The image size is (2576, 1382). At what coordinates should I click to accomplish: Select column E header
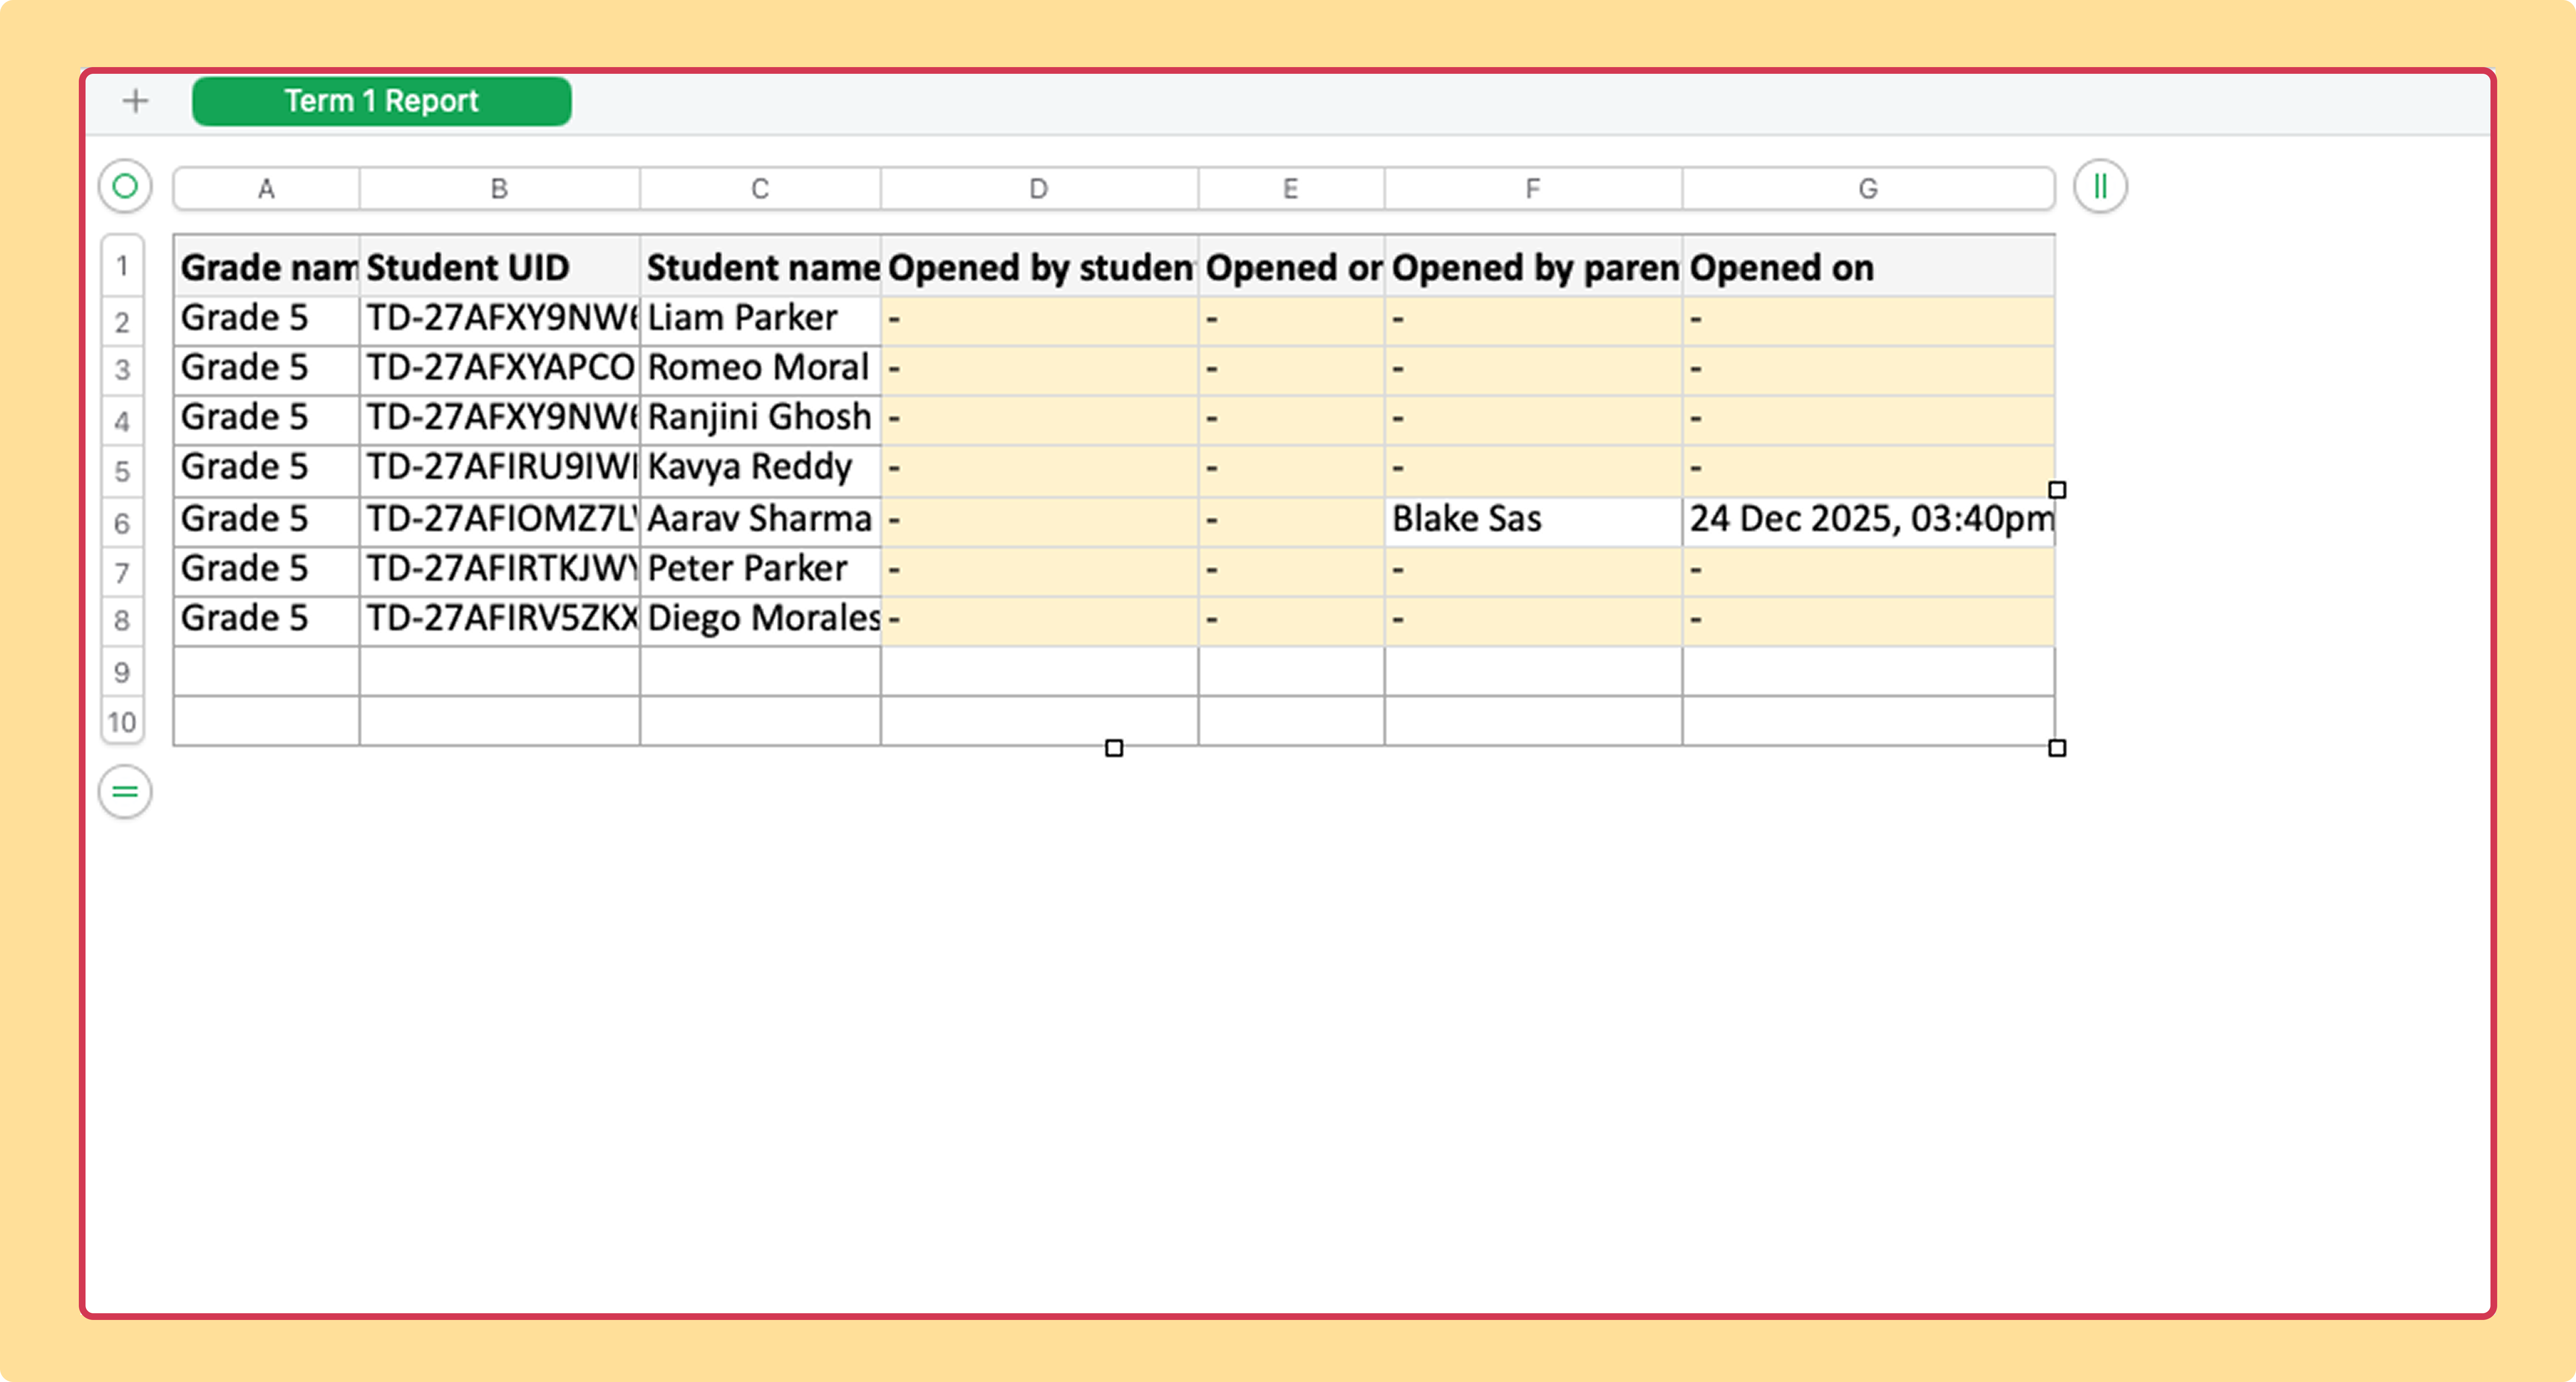click(x=1291, y=189)
